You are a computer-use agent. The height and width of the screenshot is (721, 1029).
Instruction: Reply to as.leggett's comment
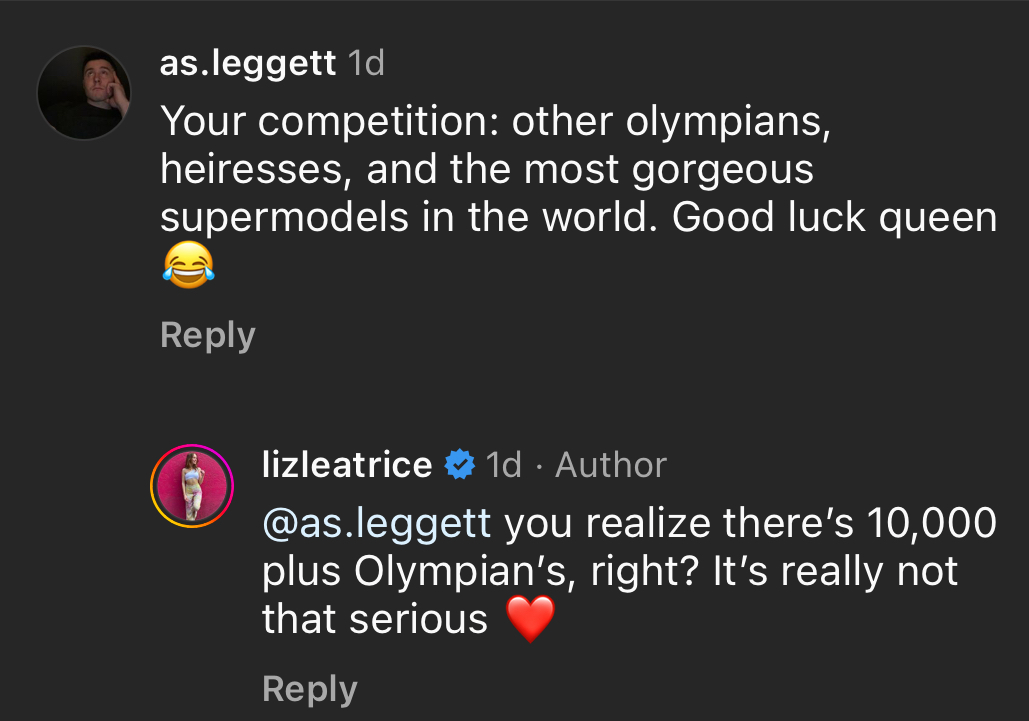click(207, 335)
